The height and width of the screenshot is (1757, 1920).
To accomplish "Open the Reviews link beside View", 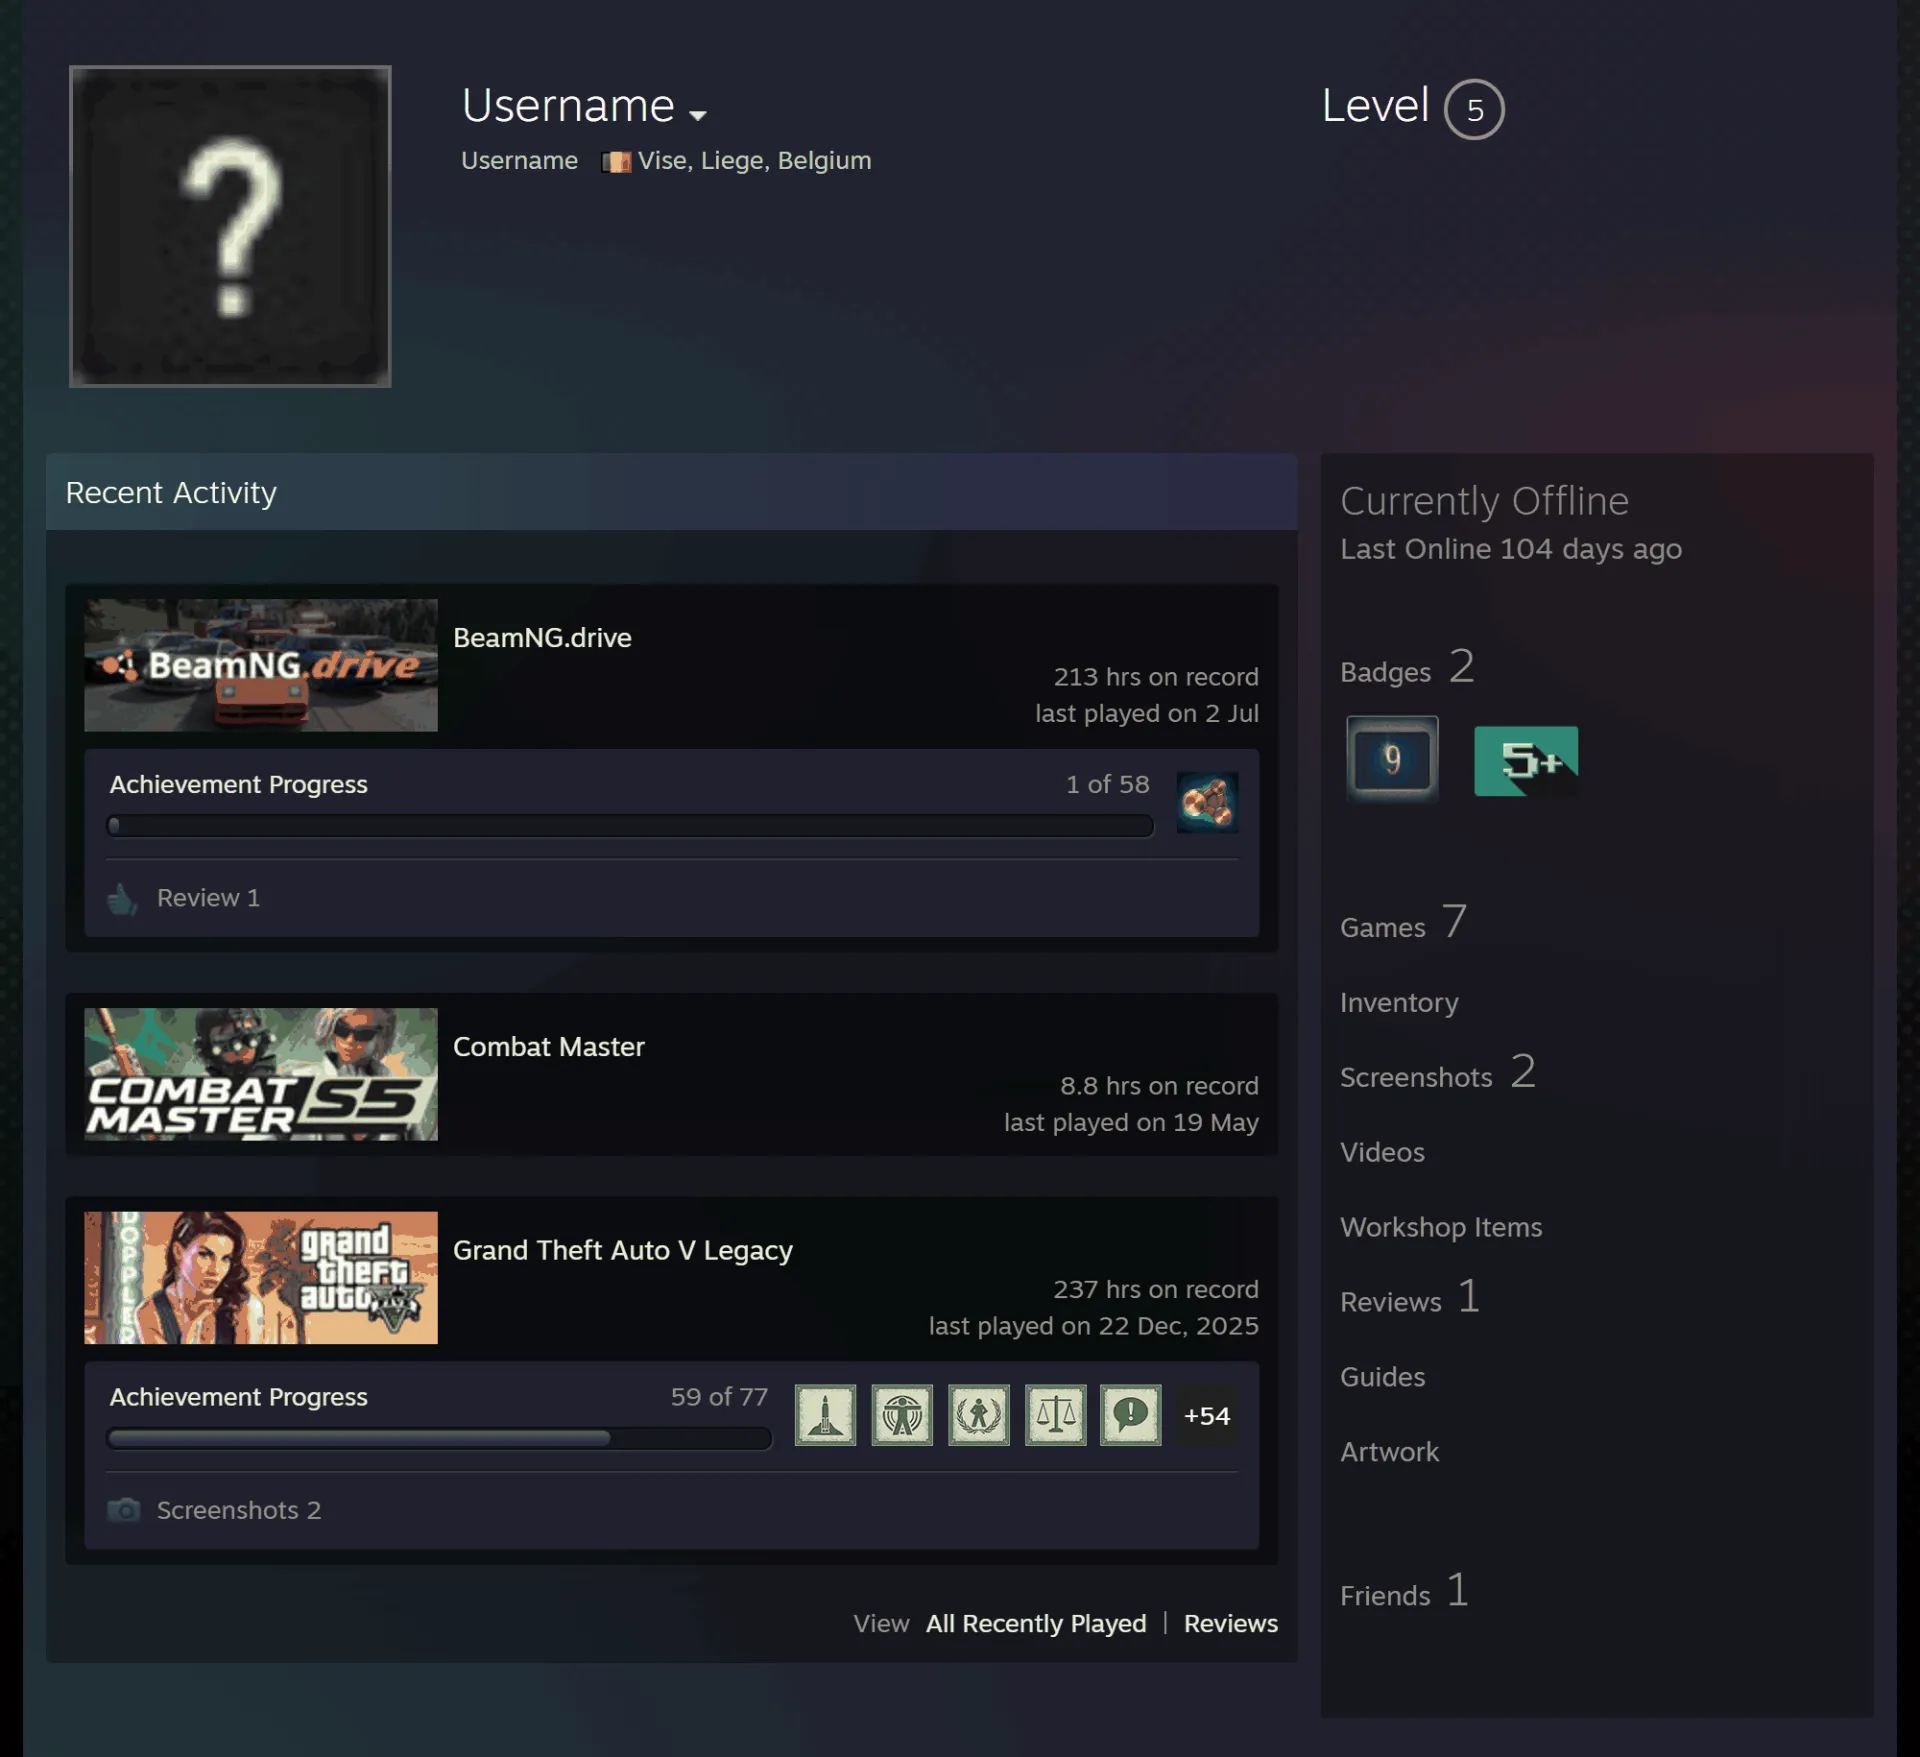I will click(x=1231, y=1623).
